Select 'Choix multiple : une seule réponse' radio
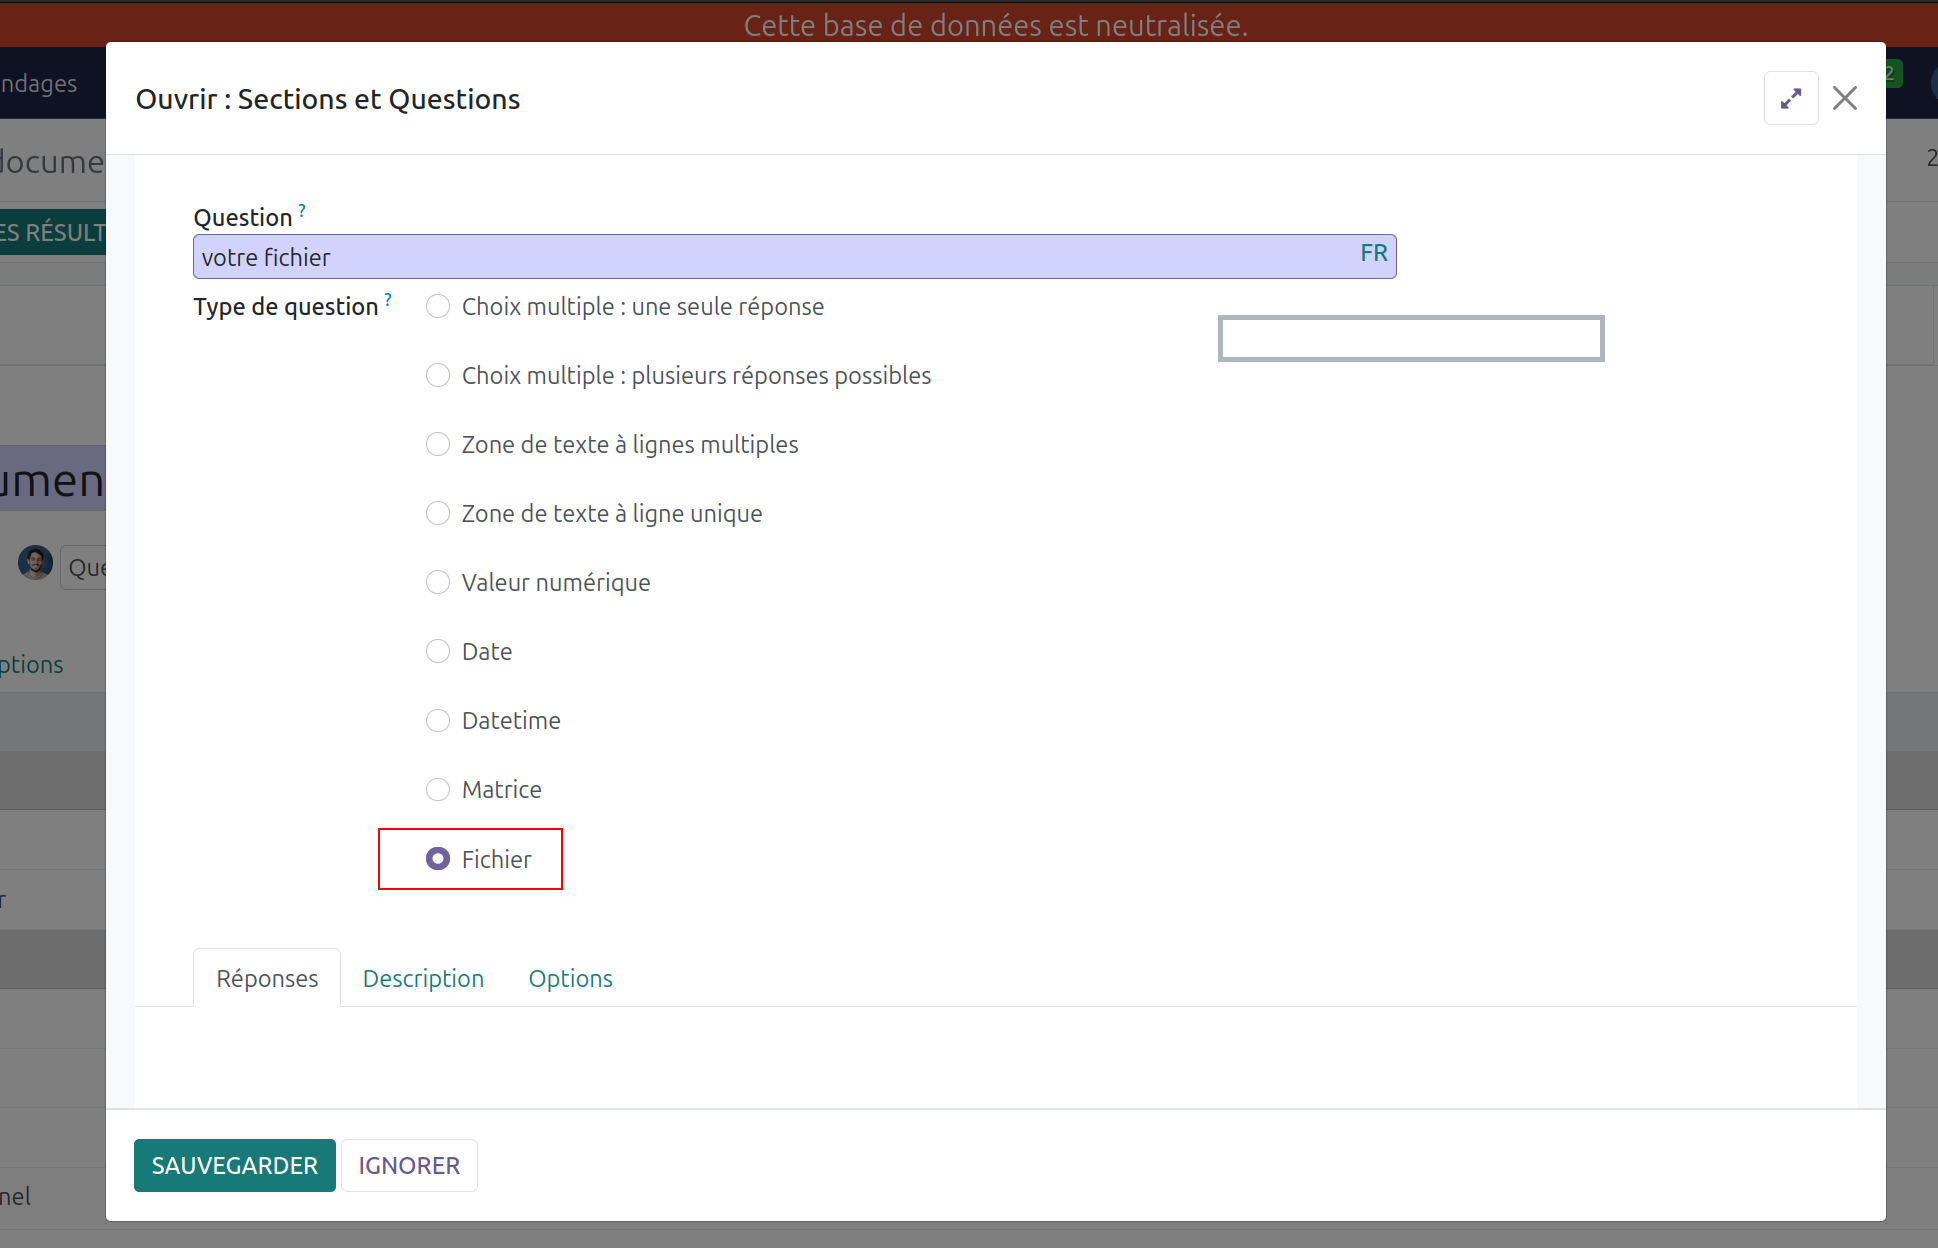Screen dimensions: 1938x1248 coord(438,306)
